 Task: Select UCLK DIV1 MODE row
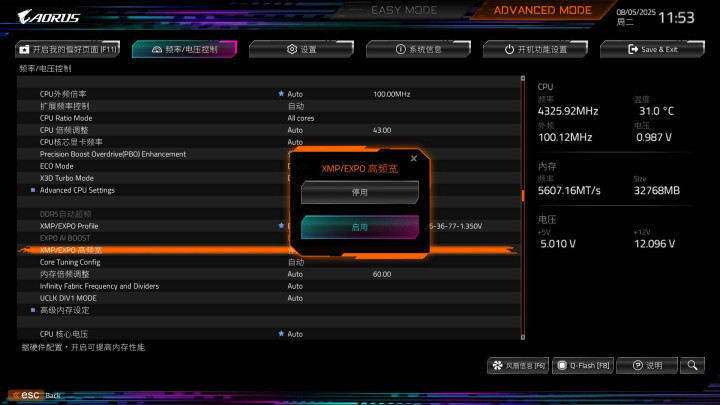269,298
